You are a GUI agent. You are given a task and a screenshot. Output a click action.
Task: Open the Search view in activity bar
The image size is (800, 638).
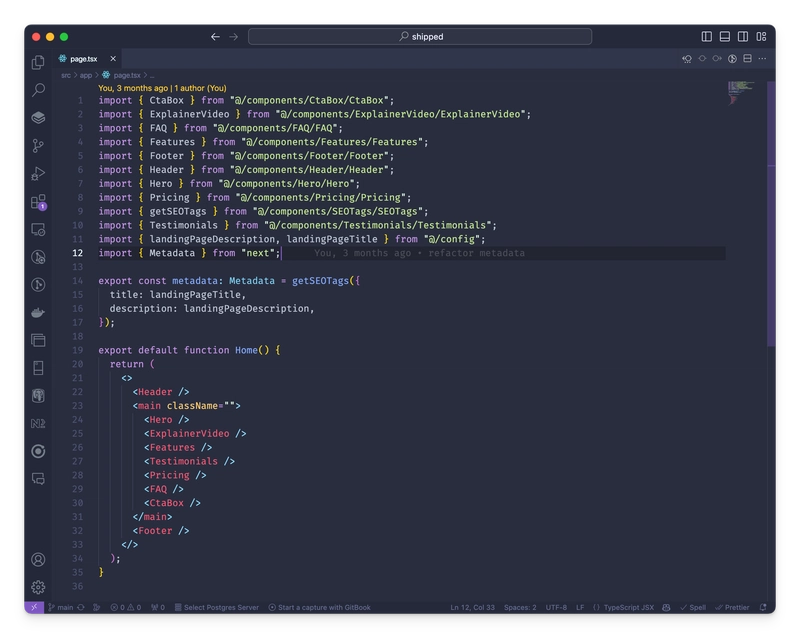pos(38,90)
